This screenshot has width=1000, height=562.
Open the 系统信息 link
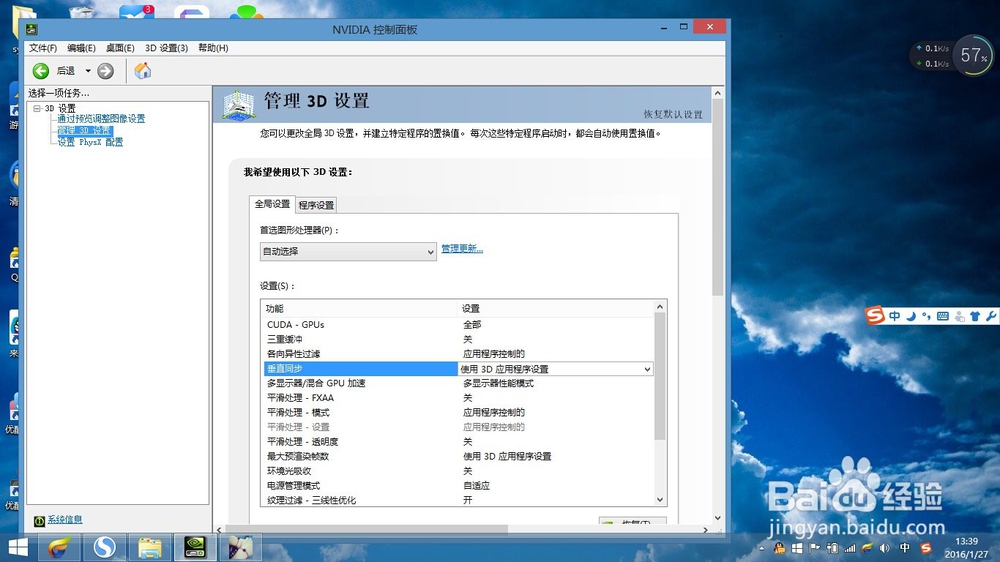click(x=64, y=520)
